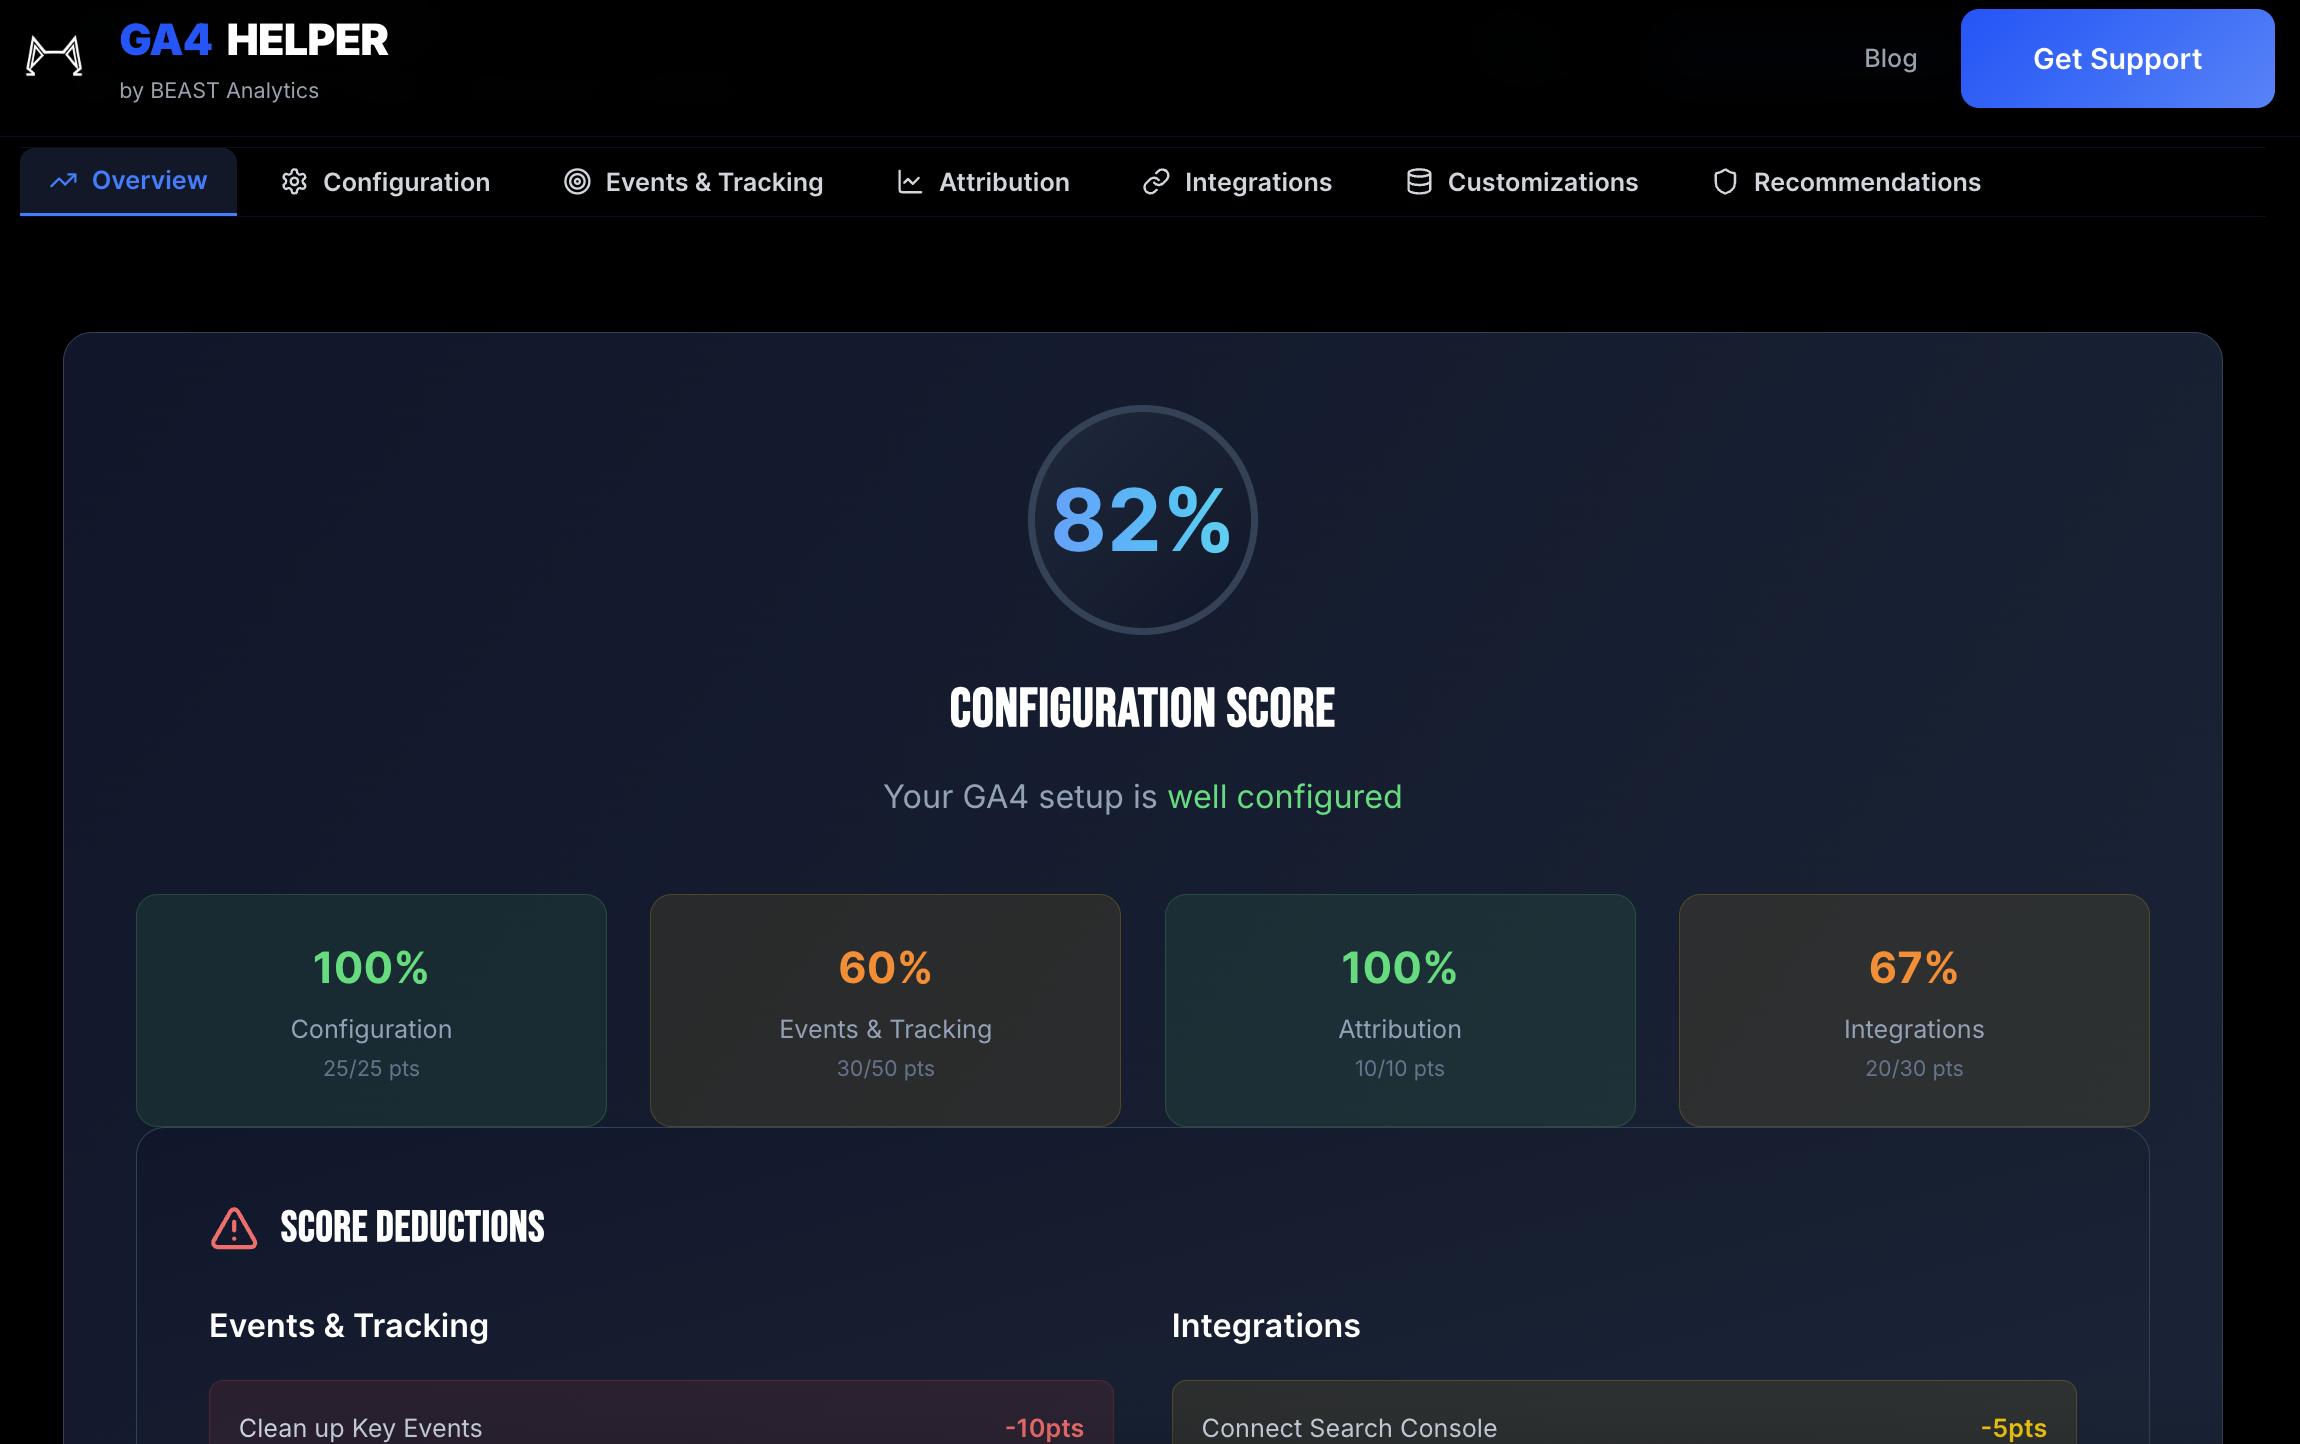This screenshot has width=2300, height=1444.
Task: Select the Configuration 100% score card
Action: click(x=371, y=1010)
